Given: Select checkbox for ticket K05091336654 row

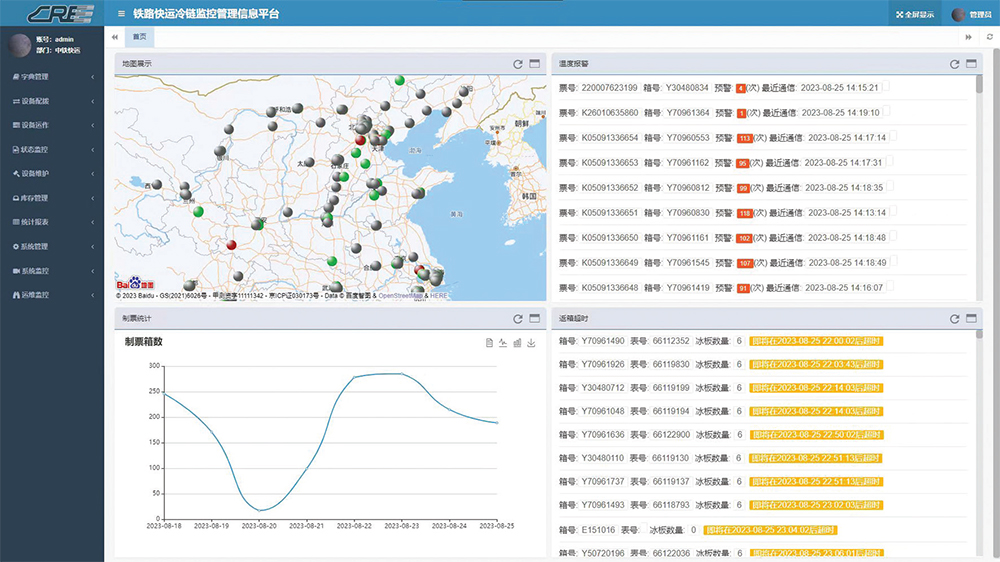Looking at the screenshot, I should [892, 137].
